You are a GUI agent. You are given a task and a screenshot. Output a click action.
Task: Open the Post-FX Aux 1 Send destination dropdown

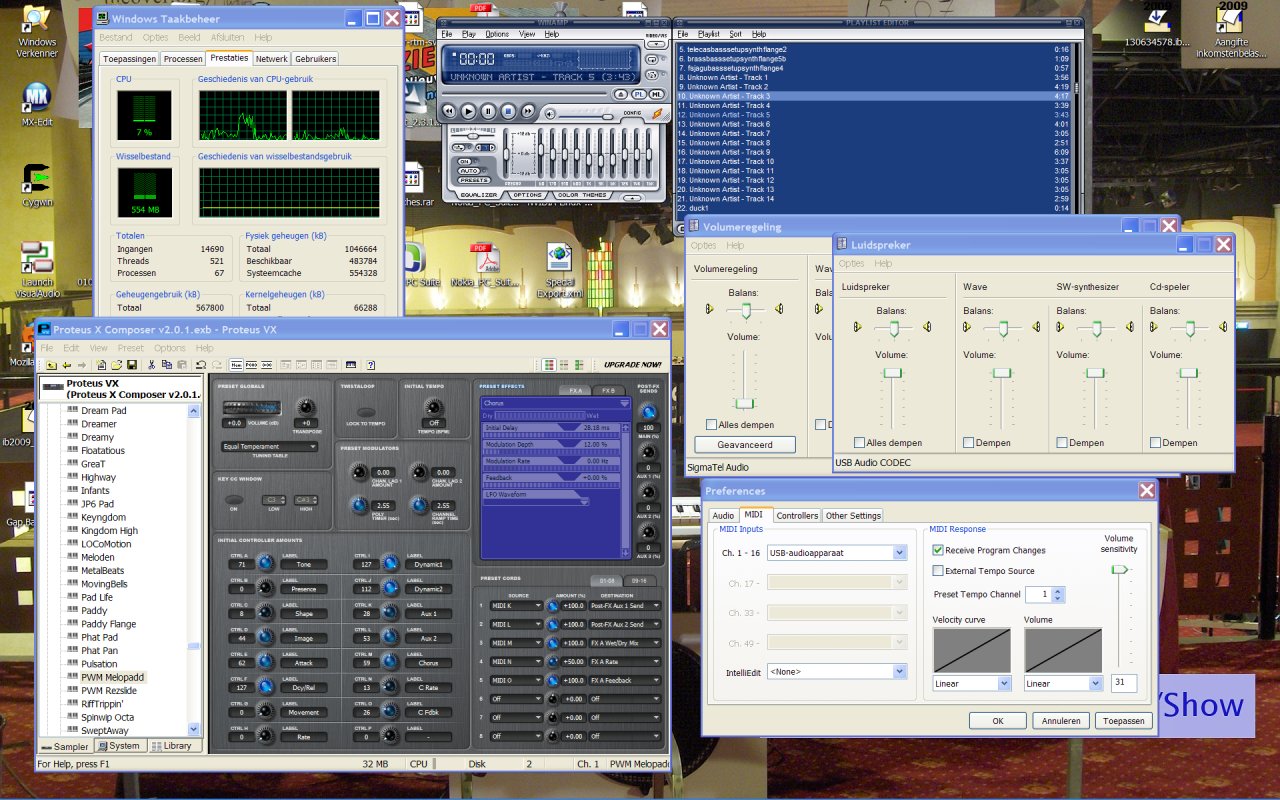pos(625,606)
